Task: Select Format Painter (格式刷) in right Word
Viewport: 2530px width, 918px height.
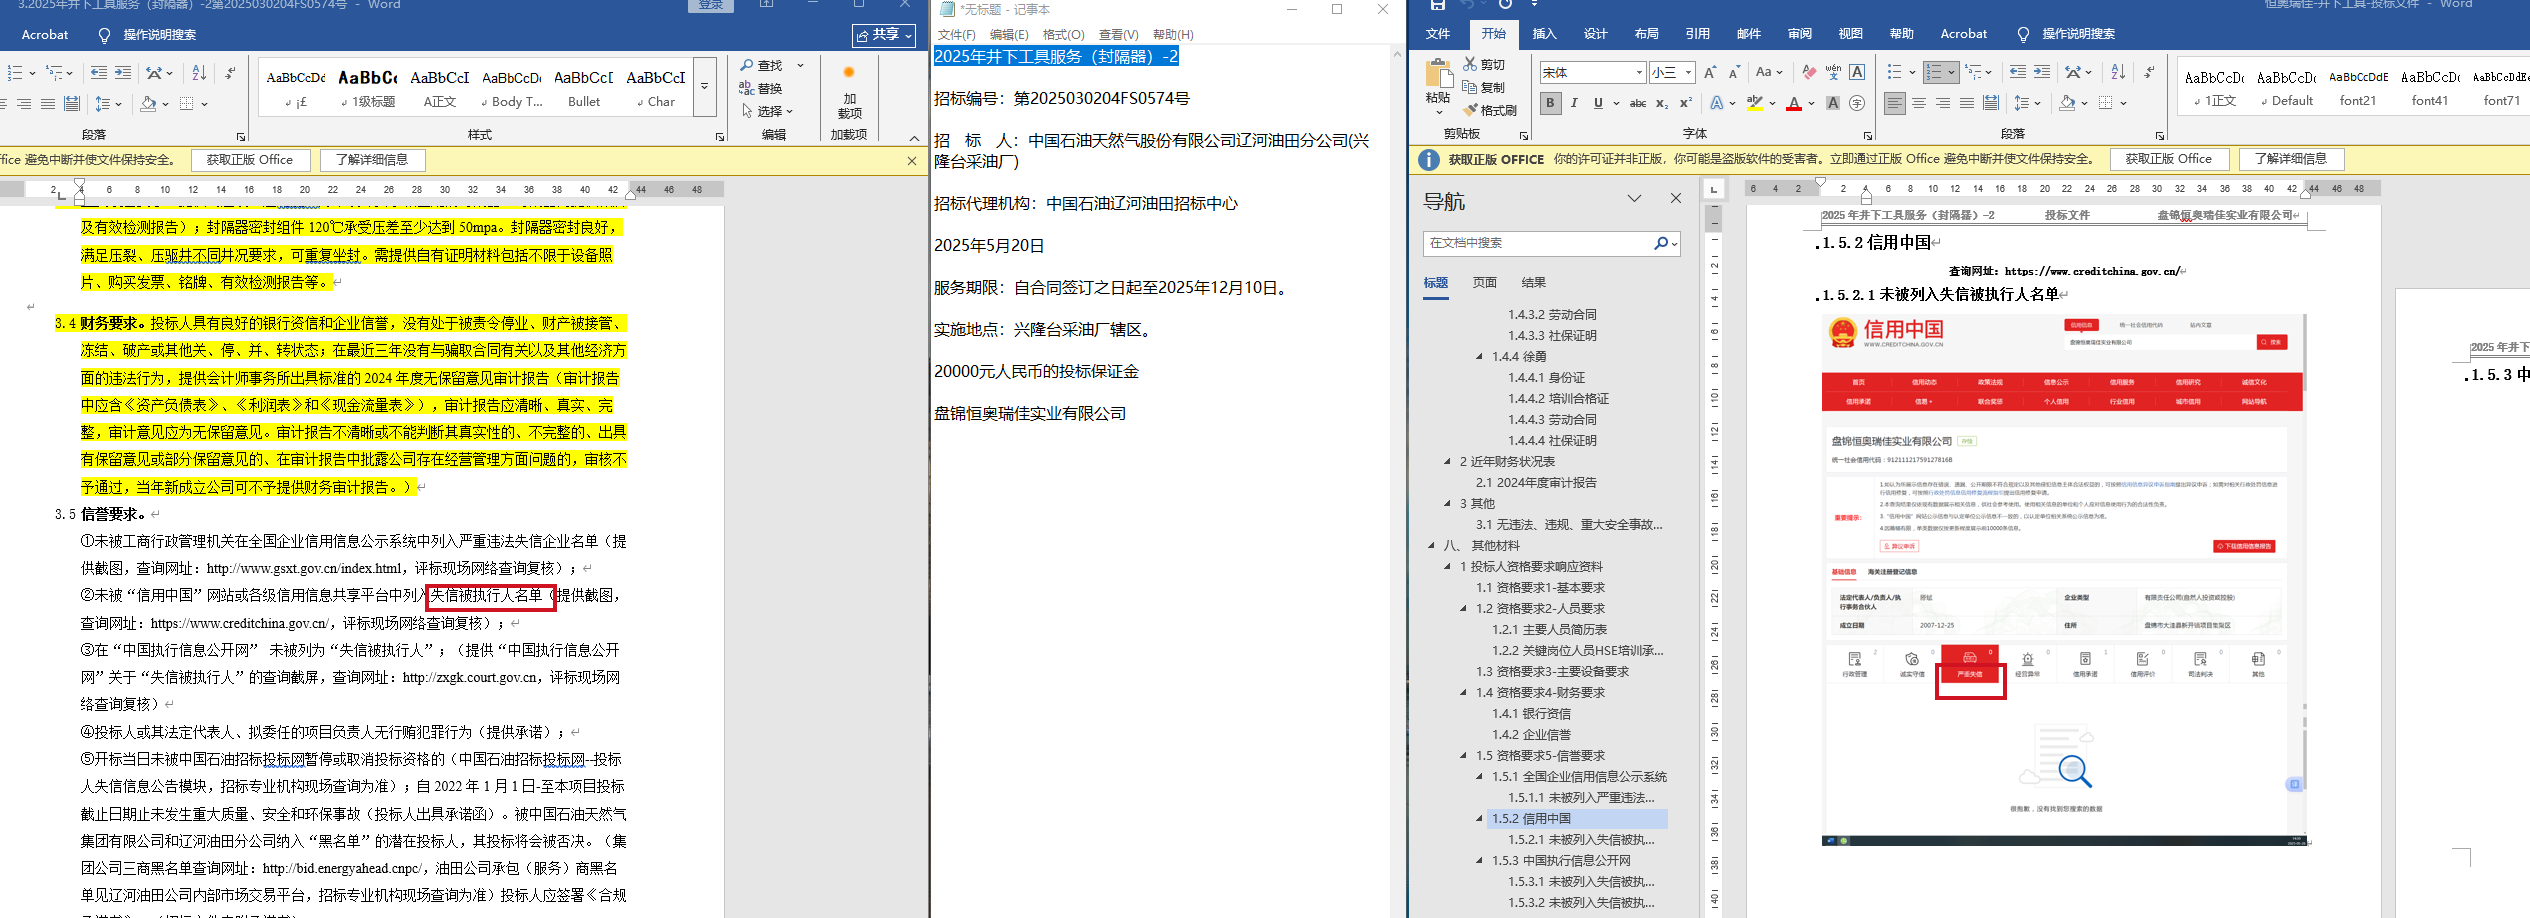Action: click(1490, 110)
